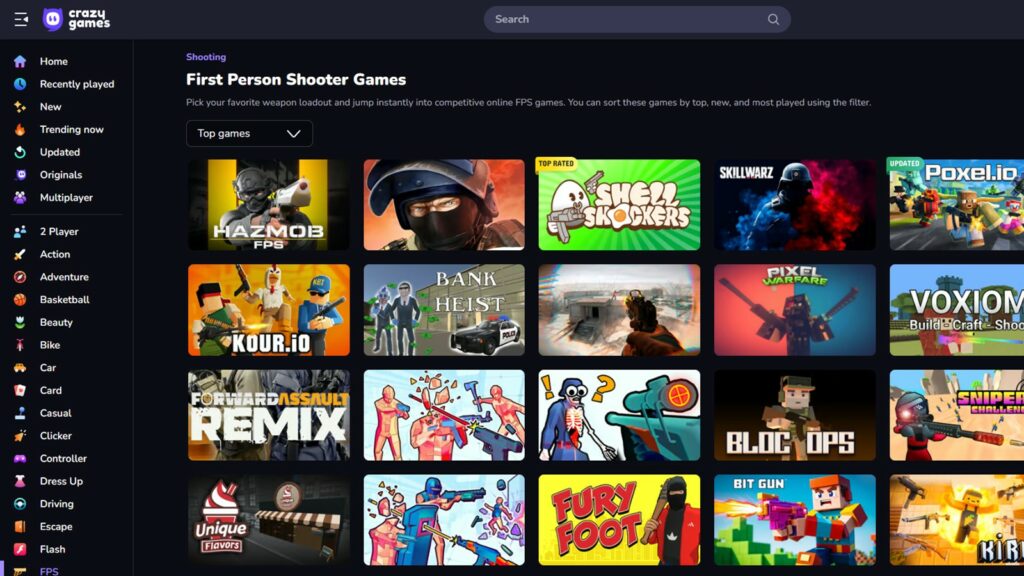Open the Basketball sidebar link
1024x576 pixels.
click(x=65, y=300)
